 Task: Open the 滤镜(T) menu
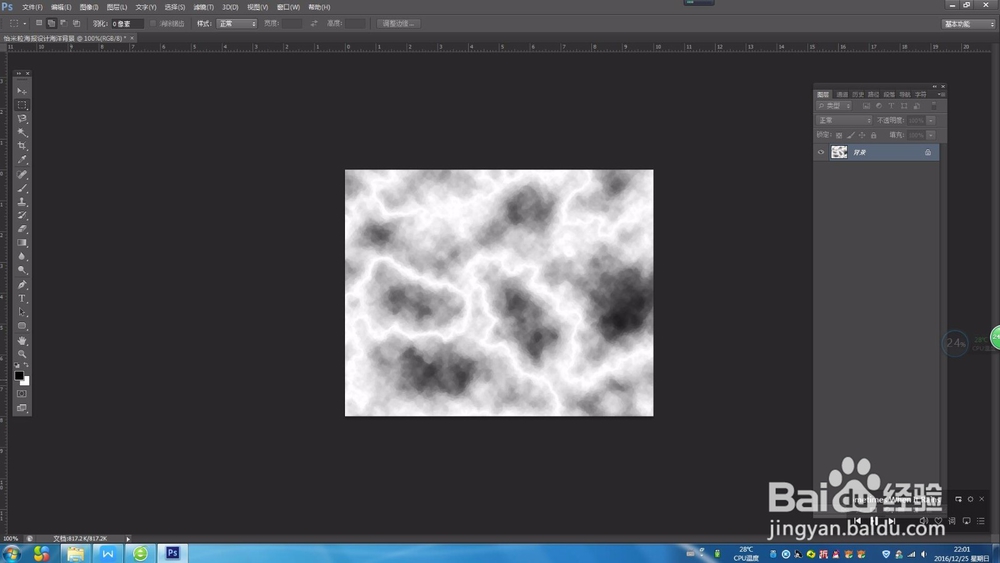203,7
